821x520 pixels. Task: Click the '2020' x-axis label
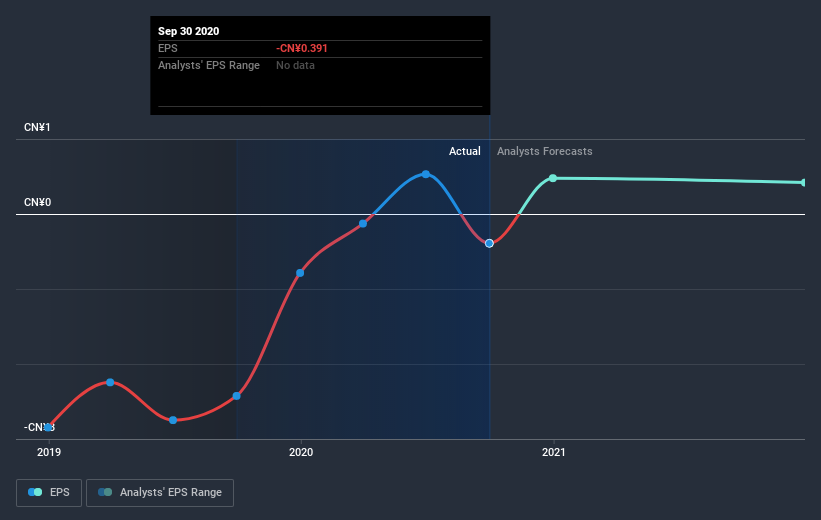301,452
